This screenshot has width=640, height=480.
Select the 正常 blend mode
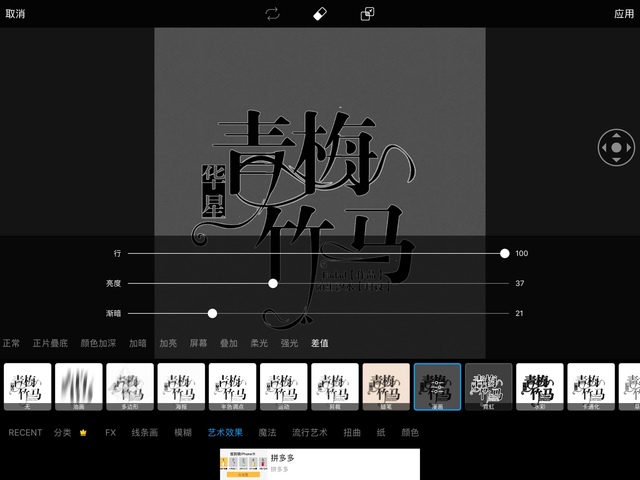pos(11,343)
